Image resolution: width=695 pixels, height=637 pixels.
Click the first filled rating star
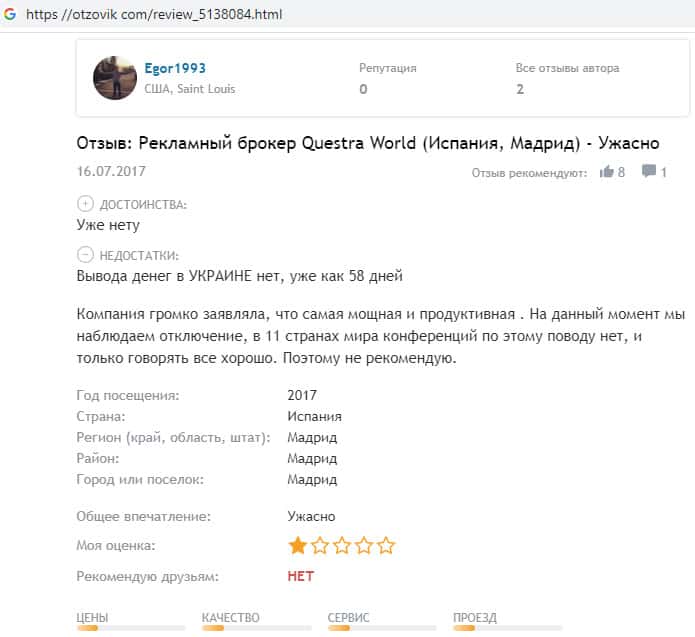coord(297,546)
